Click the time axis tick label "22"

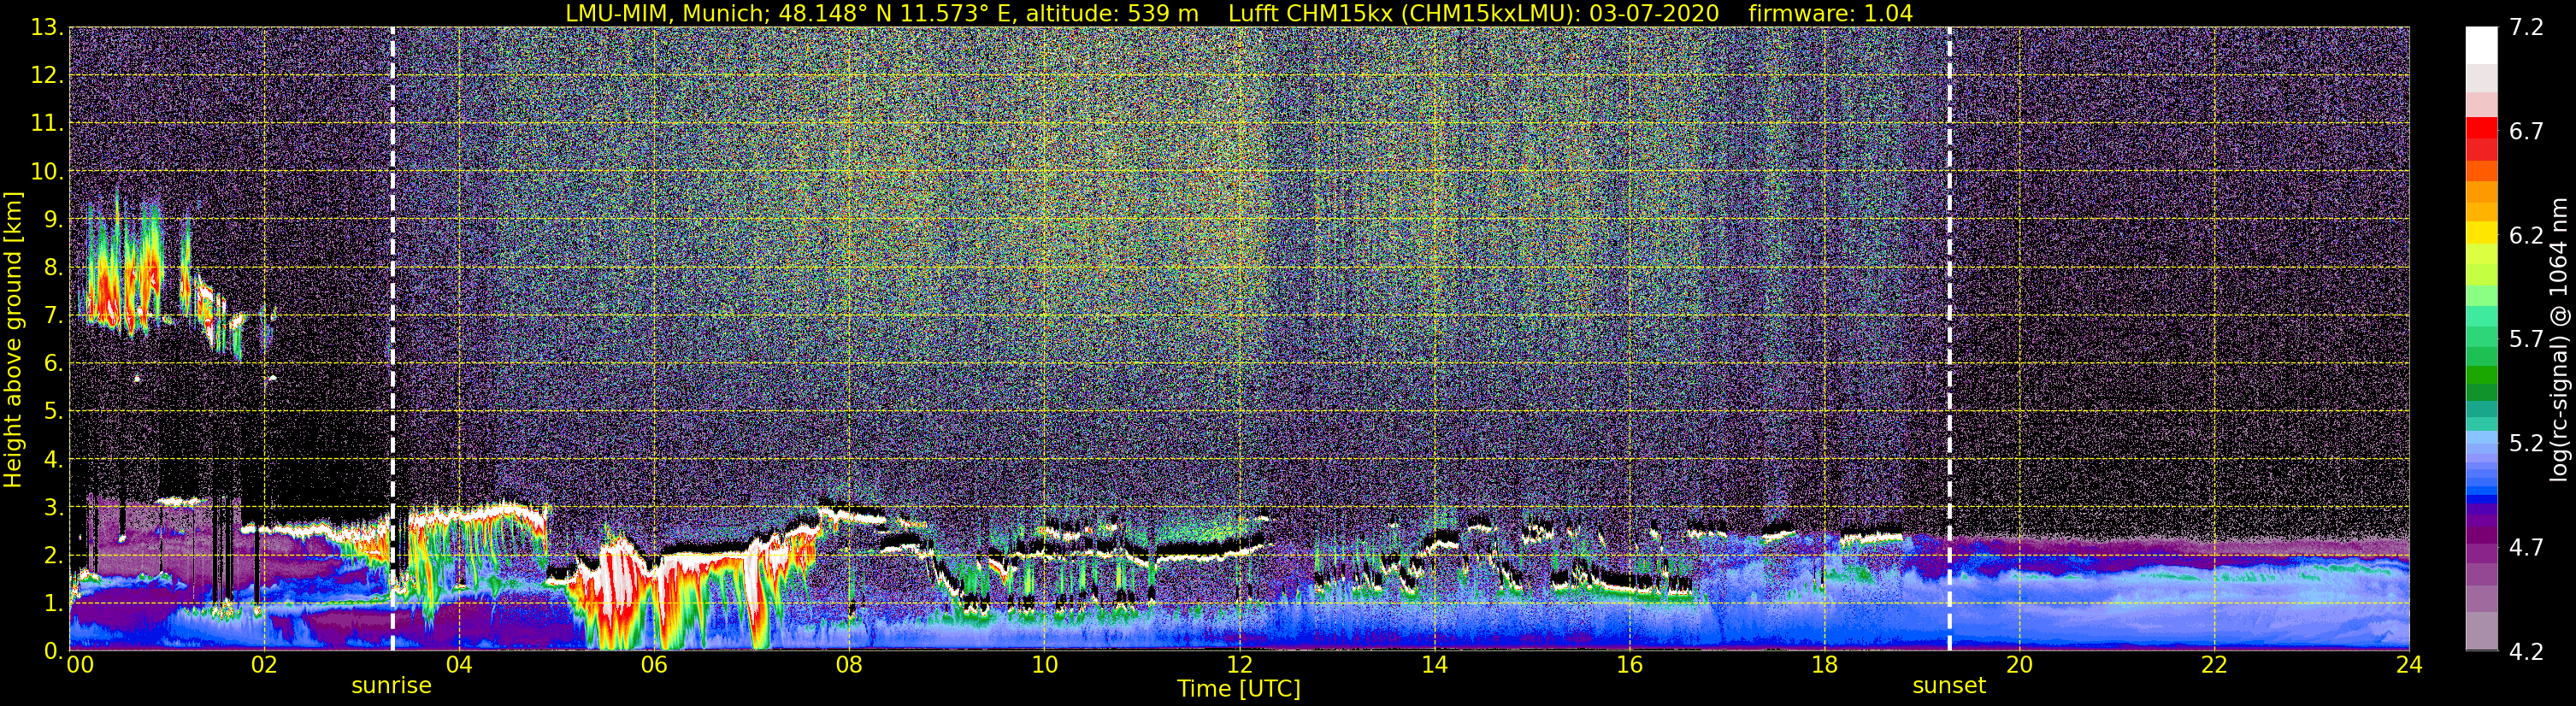(x=2214, y=666)
